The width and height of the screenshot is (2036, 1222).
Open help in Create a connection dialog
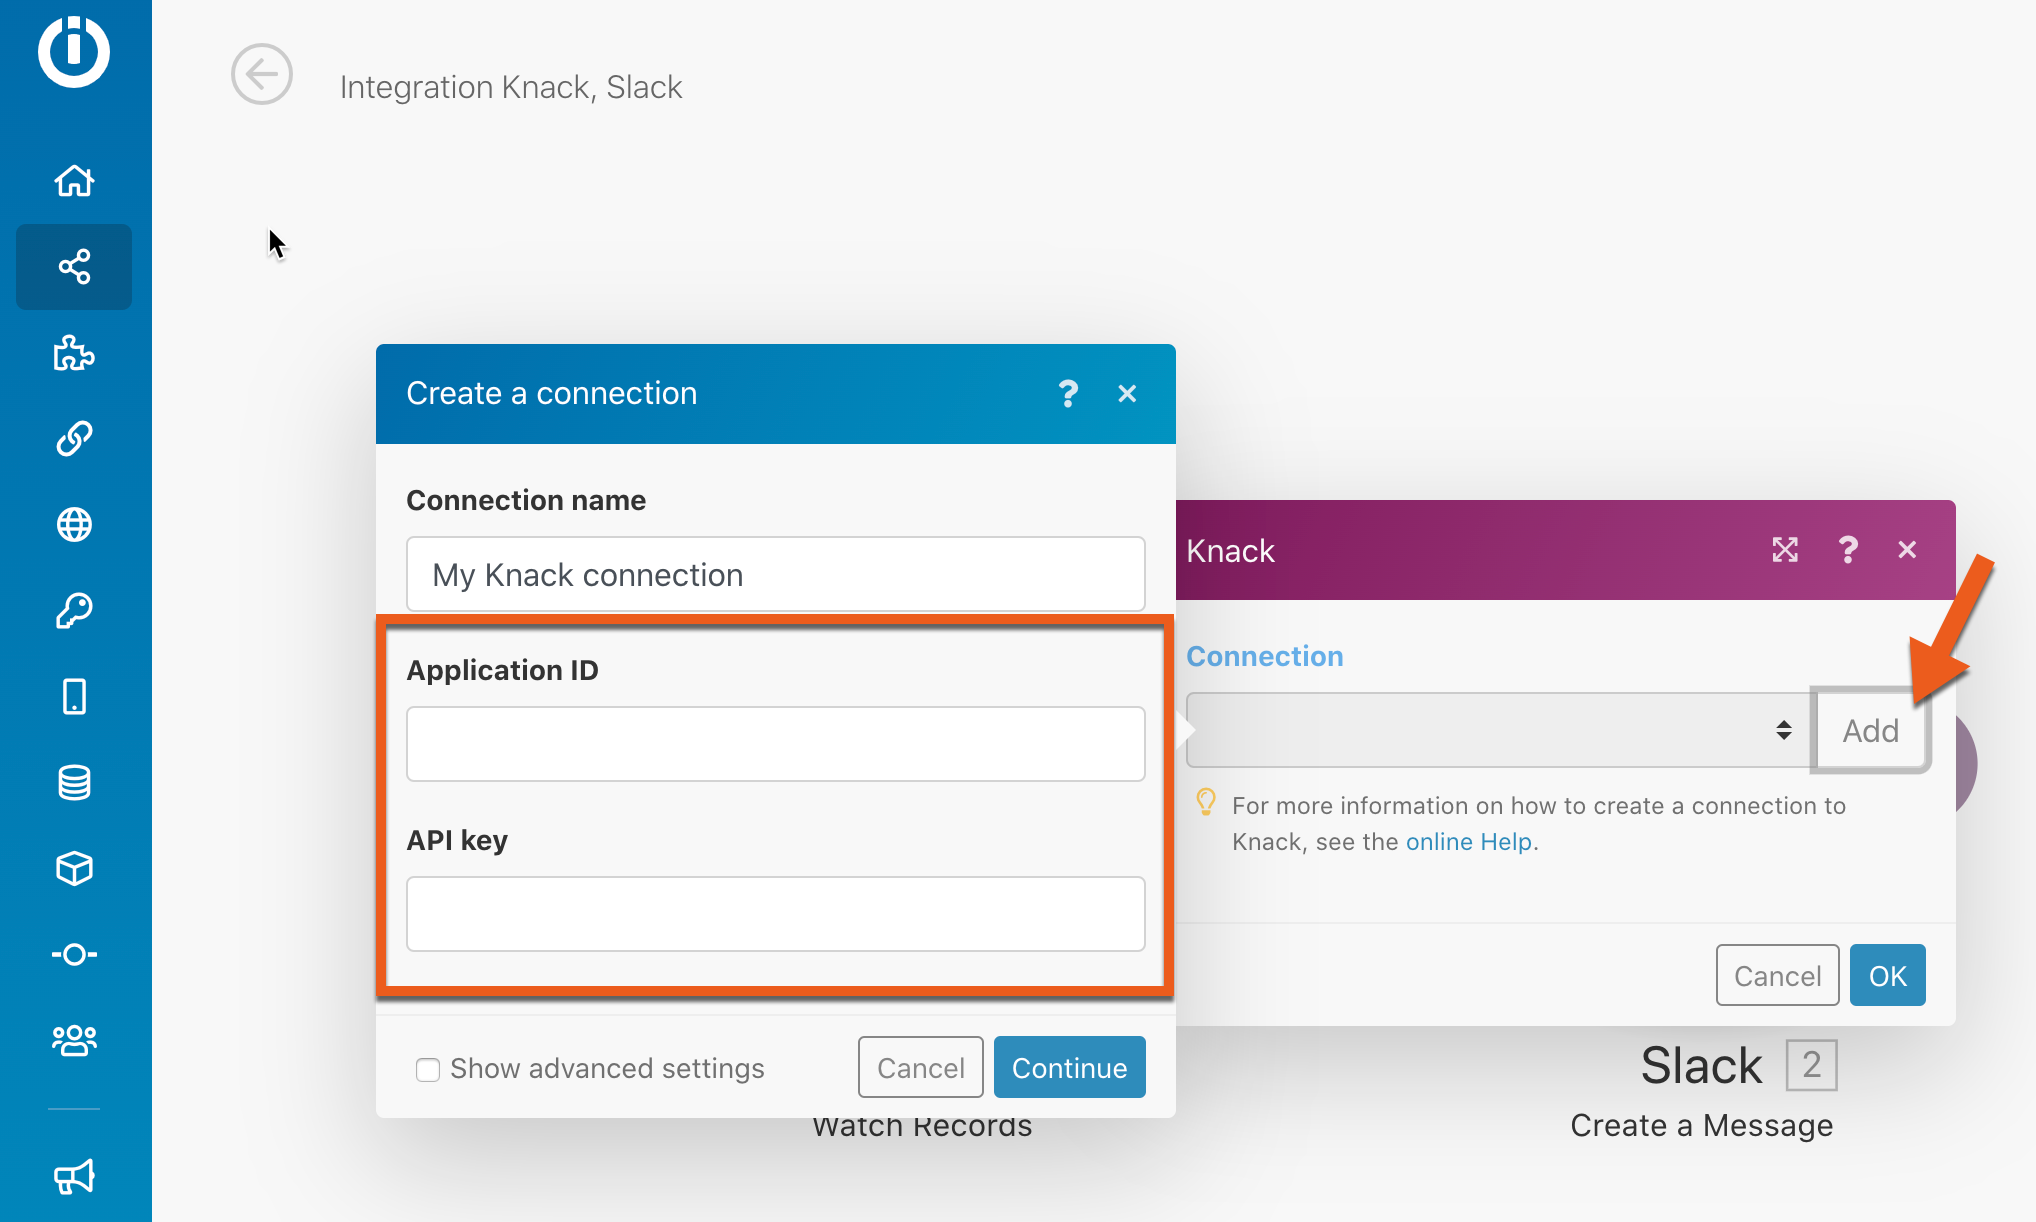(1068, 394)
